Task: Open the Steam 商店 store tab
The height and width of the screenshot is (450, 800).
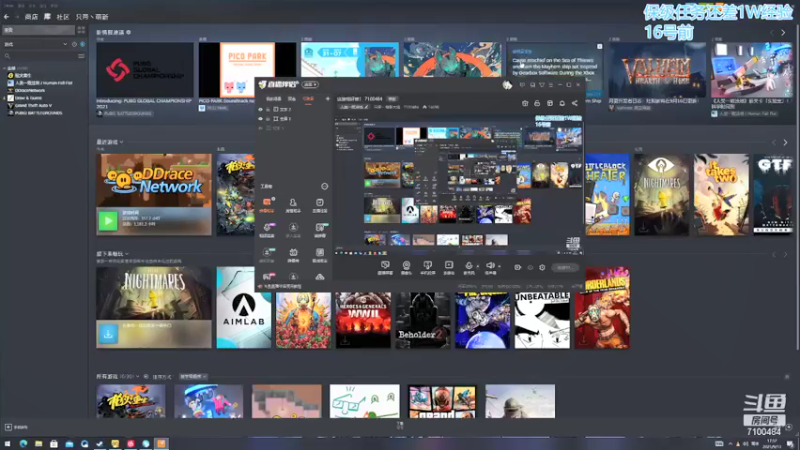Action: point(32,17)
